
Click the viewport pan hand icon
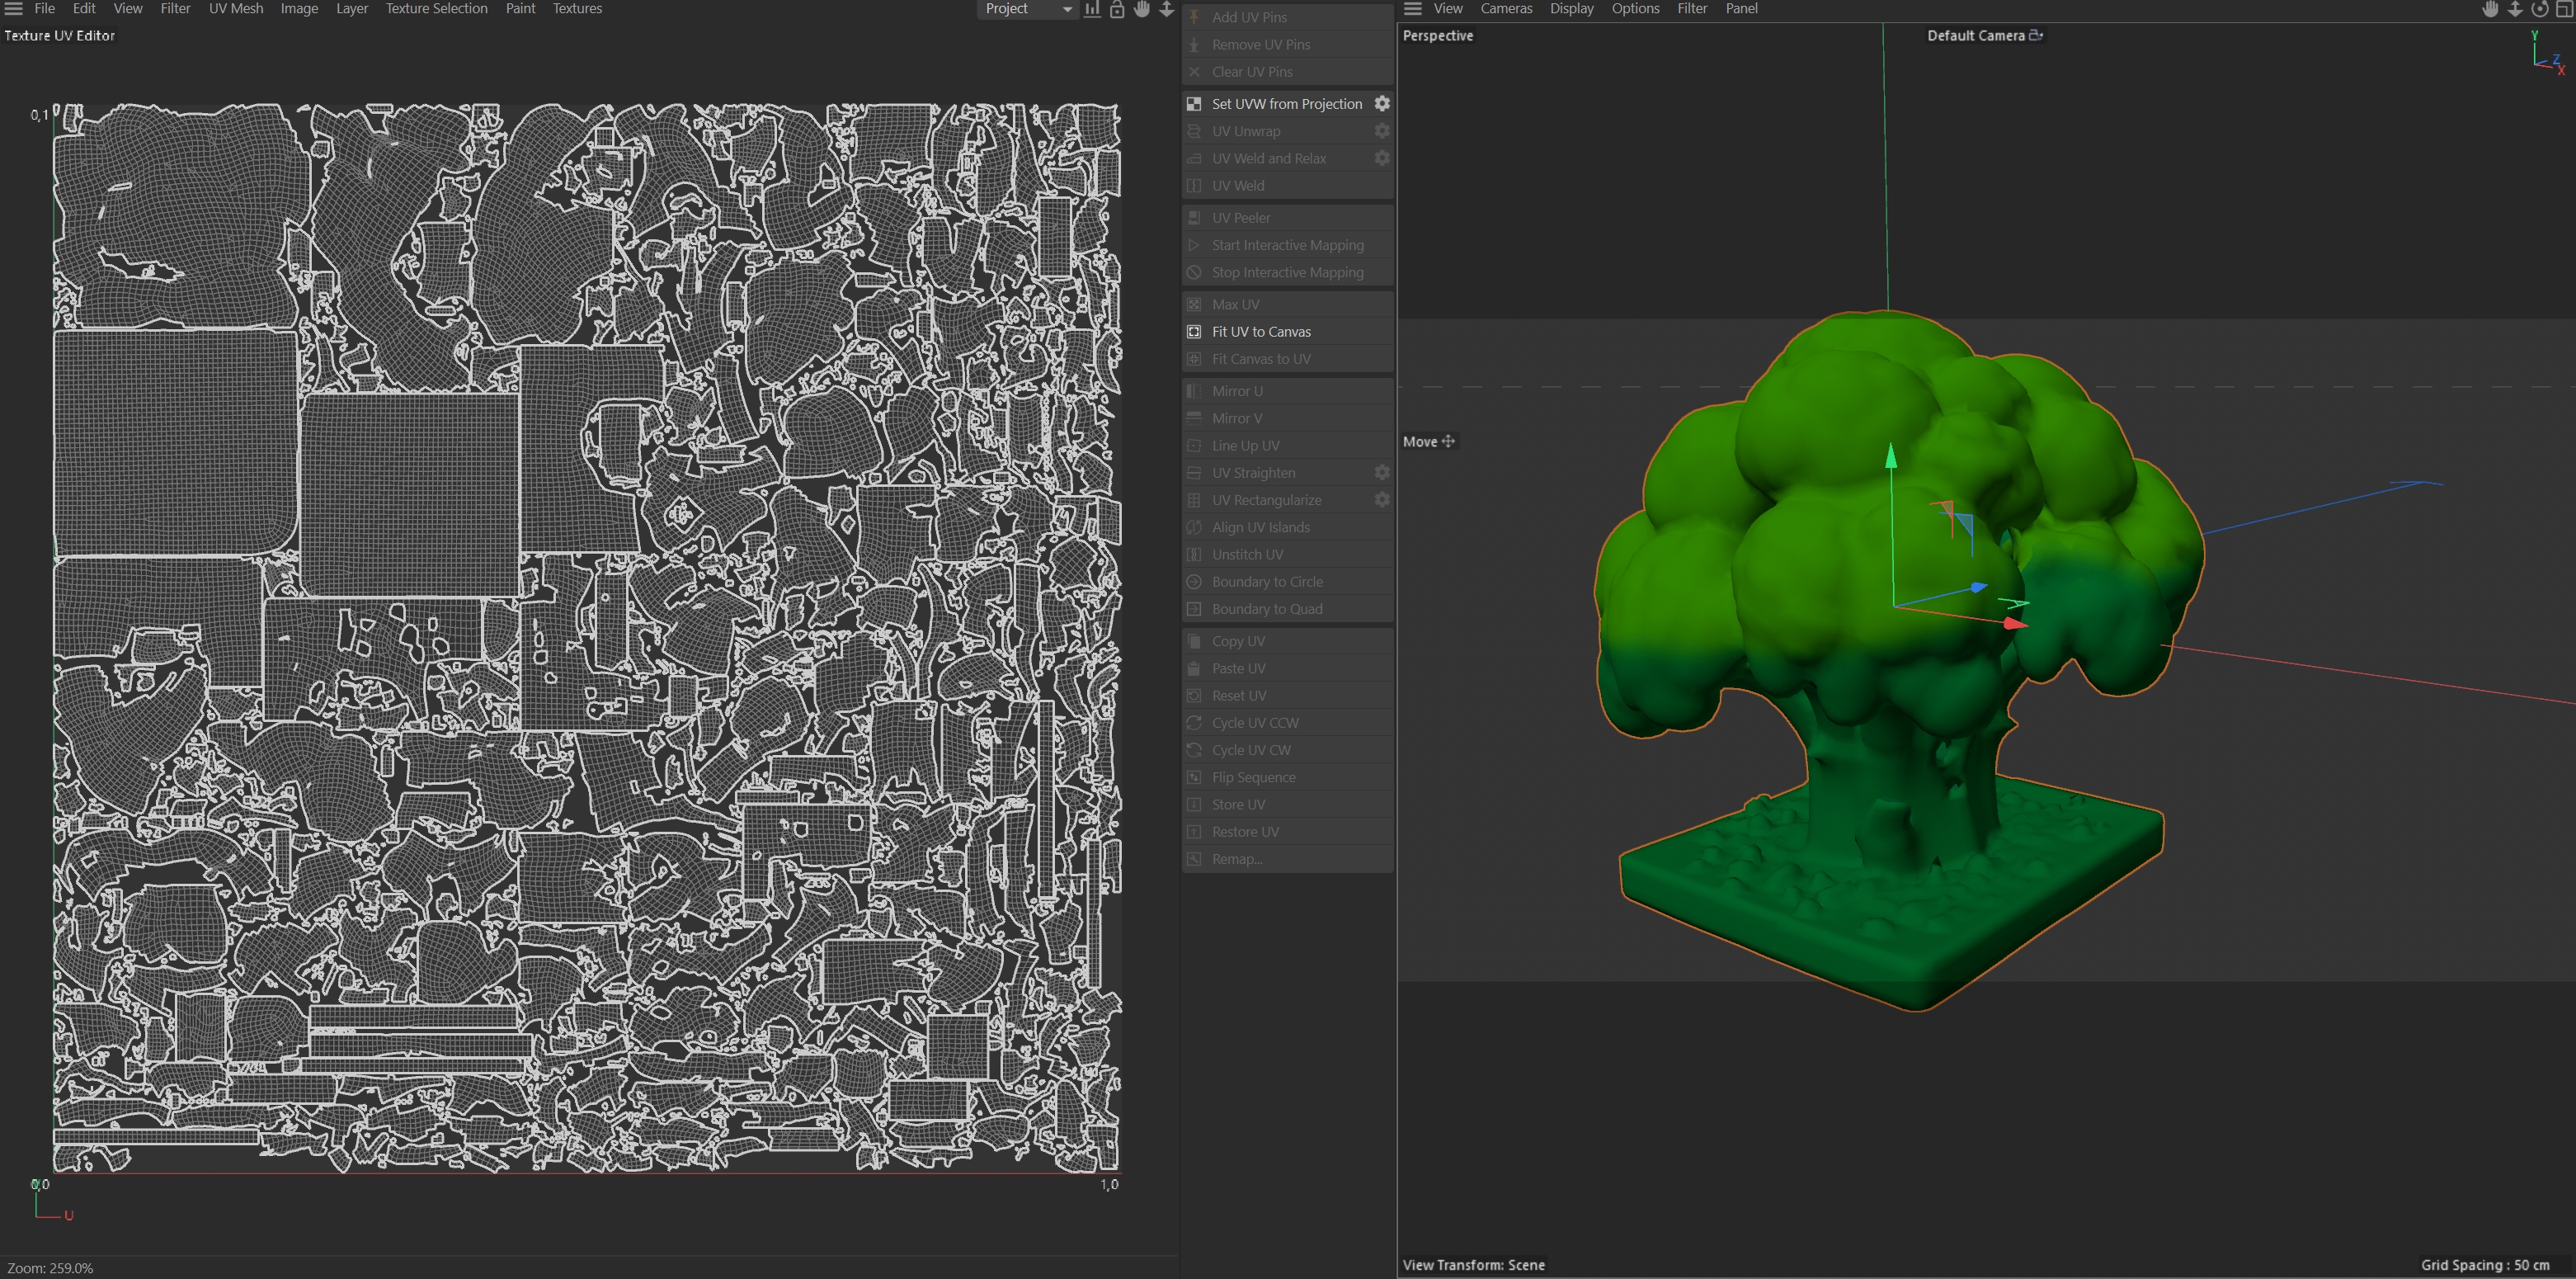2490,9
